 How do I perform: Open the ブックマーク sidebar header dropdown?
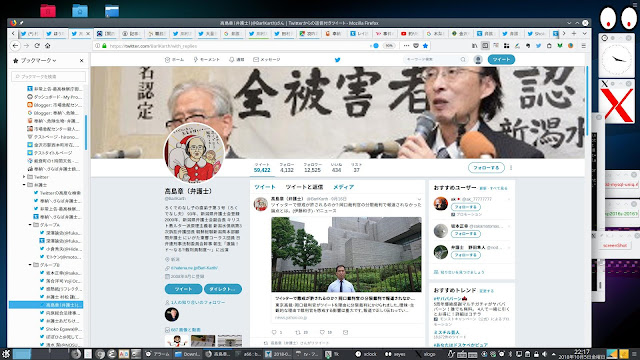coord(38,60)
